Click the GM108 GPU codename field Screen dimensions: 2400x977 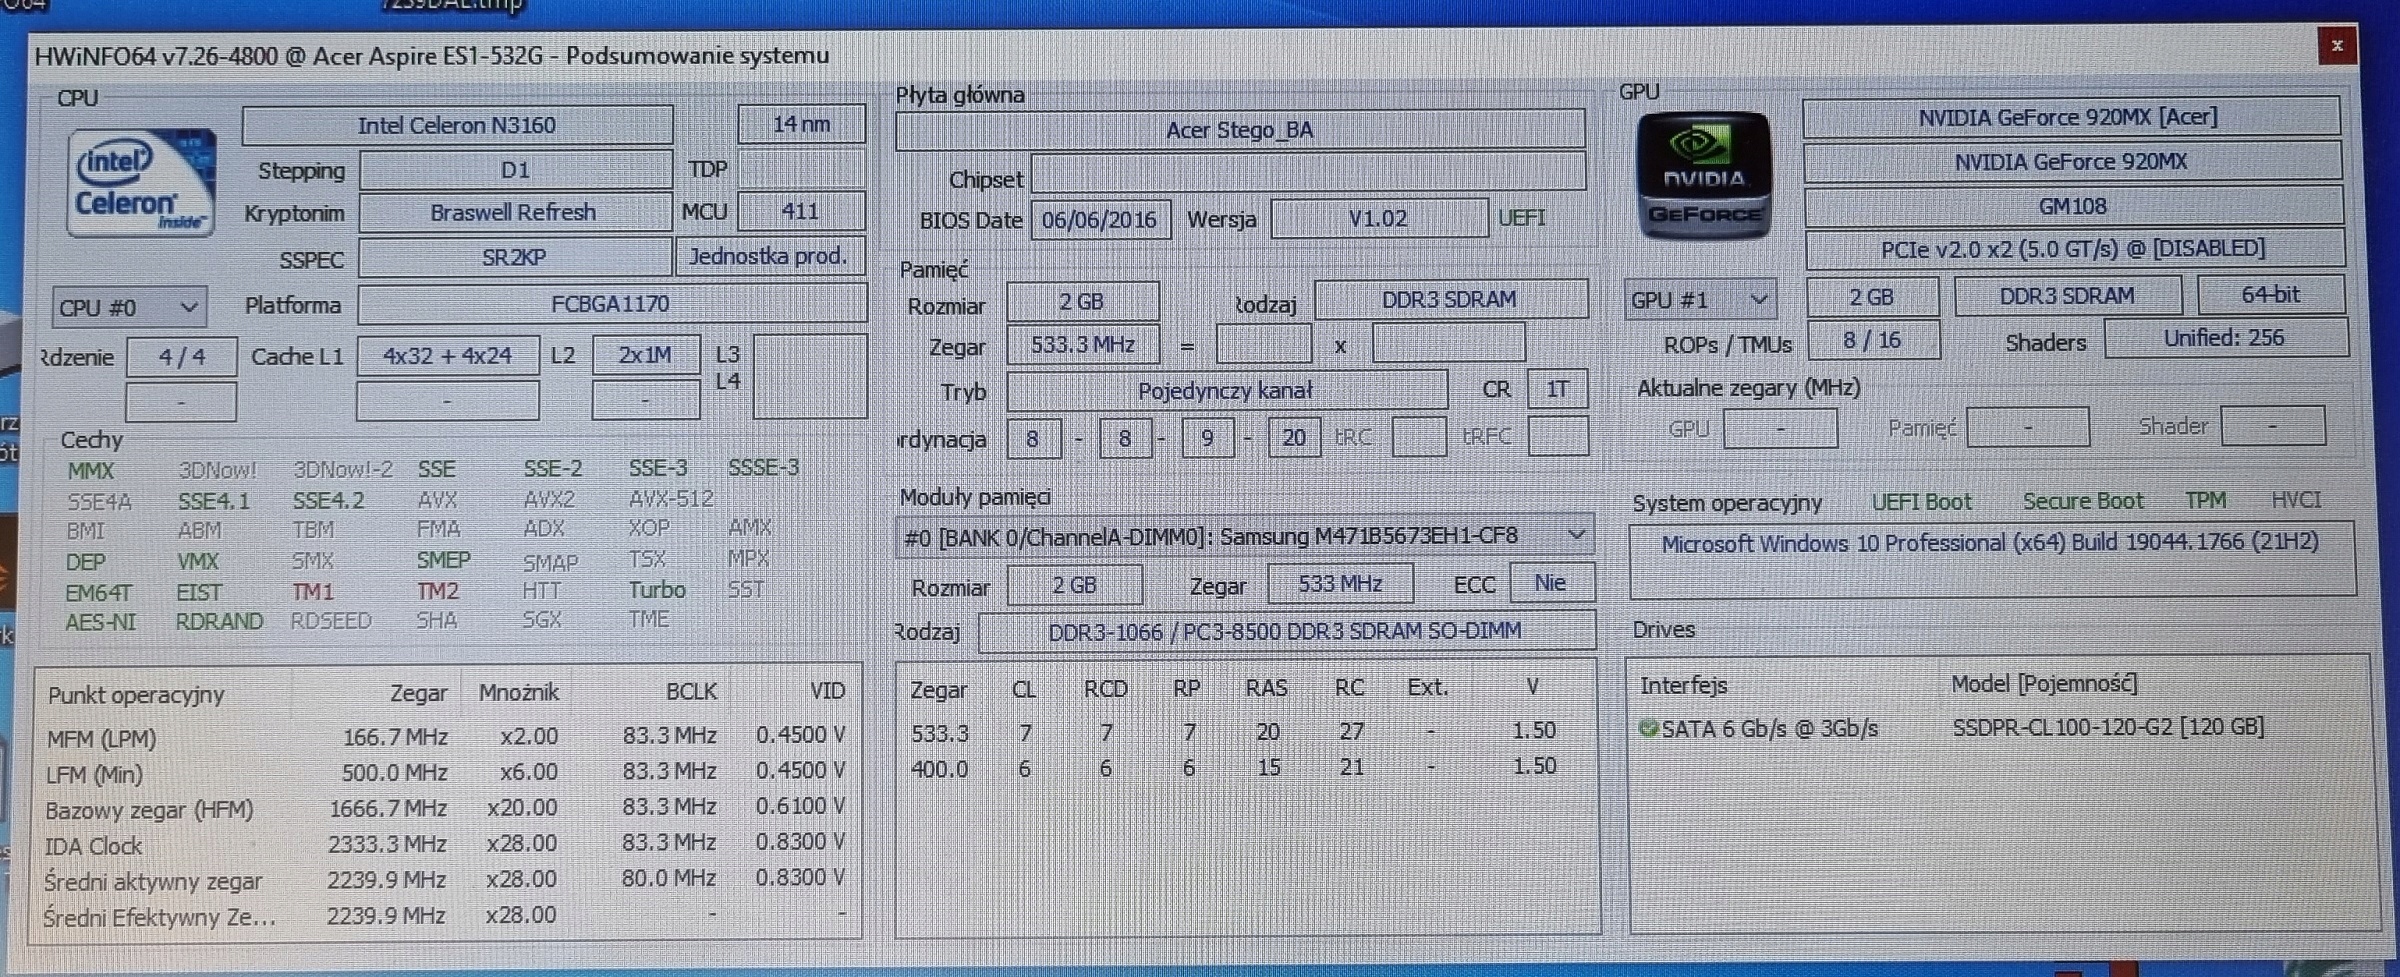pos(2072,207)
